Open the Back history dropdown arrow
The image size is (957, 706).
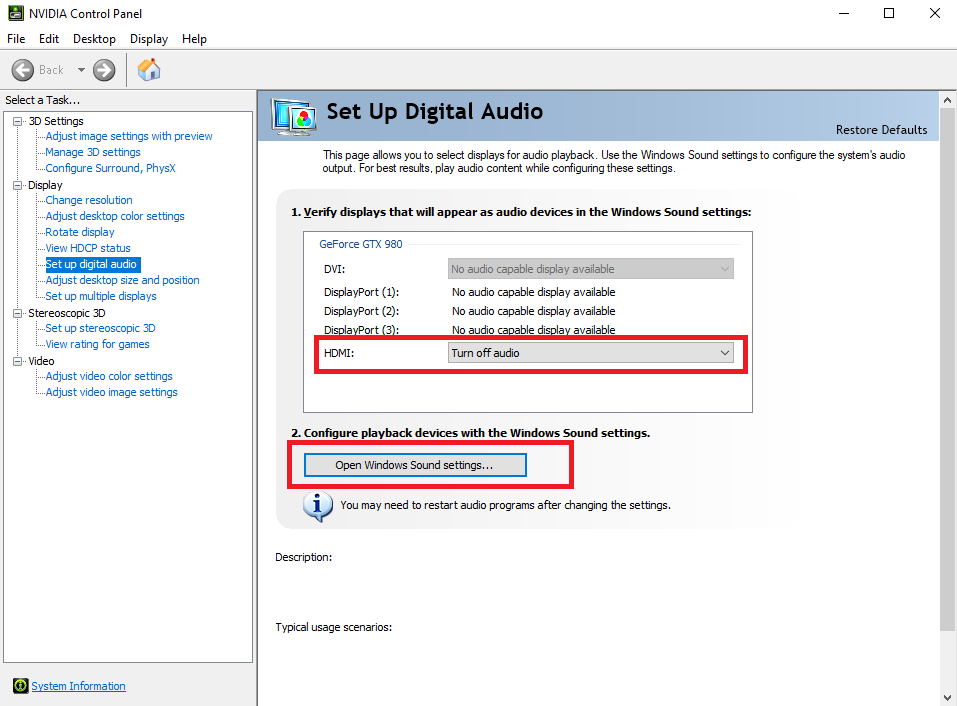coord(81,70)
